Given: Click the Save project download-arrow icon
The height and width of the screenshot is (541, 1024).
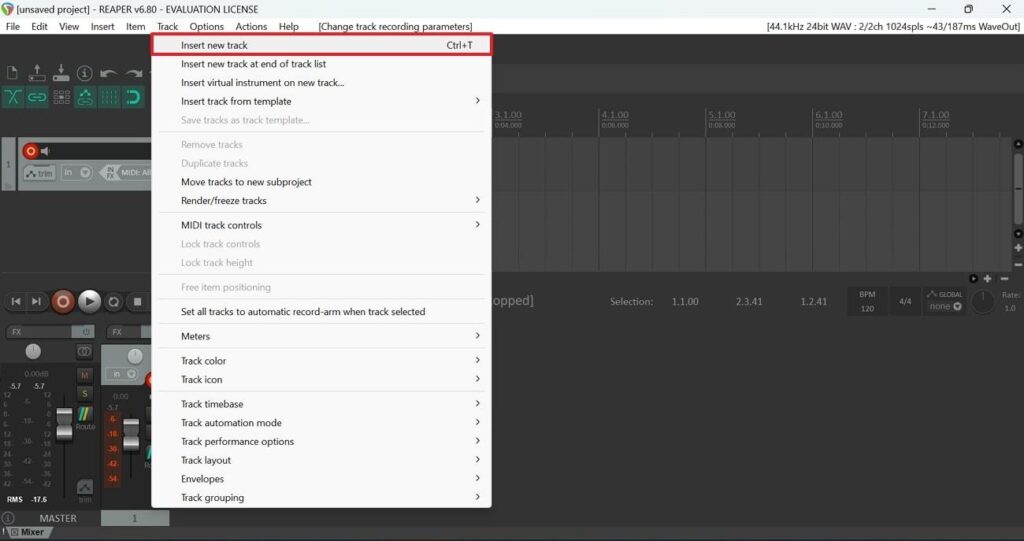Looking at the screenshot, I should 61,73.
